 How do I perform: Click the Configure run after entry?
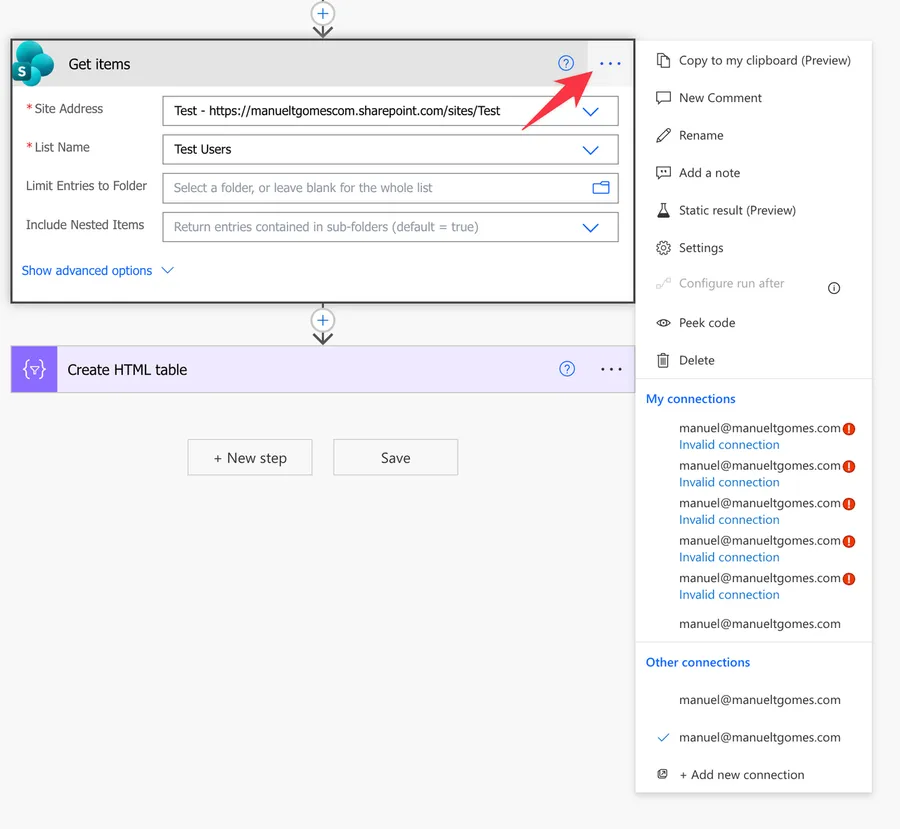click(731, 283)
